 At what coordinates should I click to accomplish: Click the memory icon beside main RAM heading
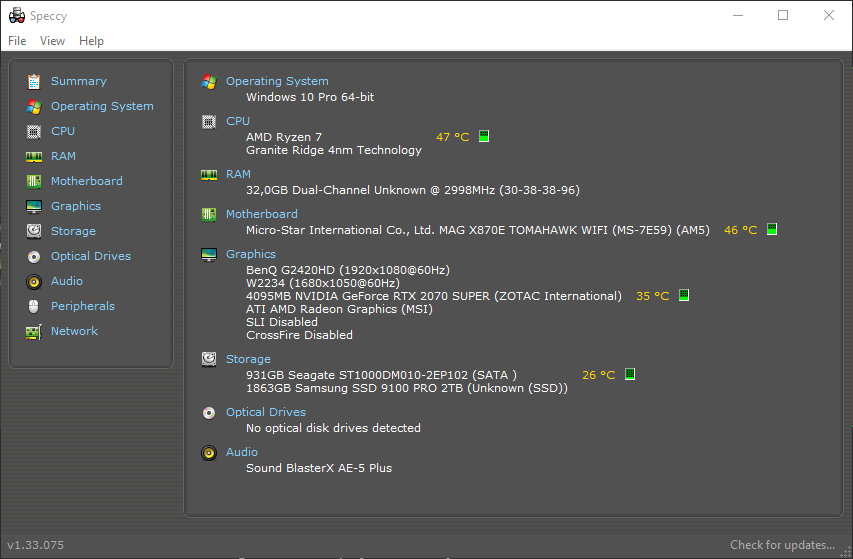209,175
